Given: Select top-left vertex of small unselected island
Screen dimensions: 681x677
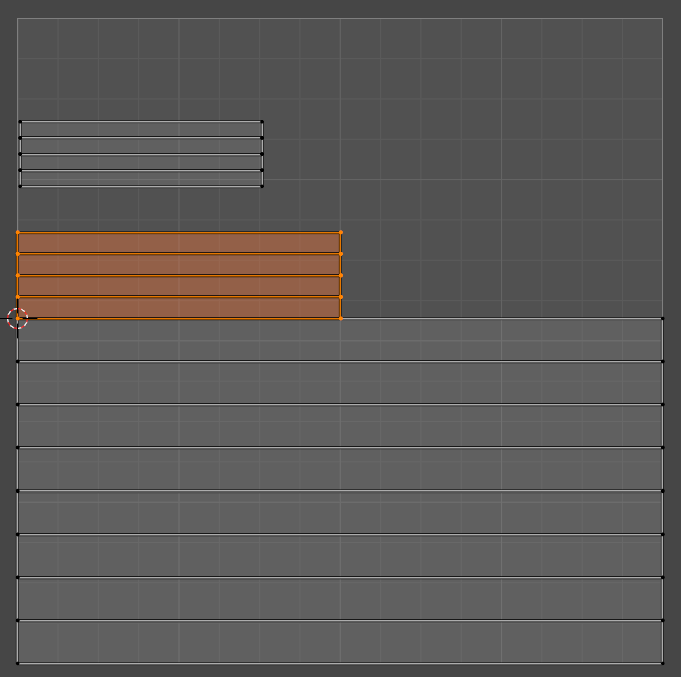Looking at the screenshot, I should 20,122.
